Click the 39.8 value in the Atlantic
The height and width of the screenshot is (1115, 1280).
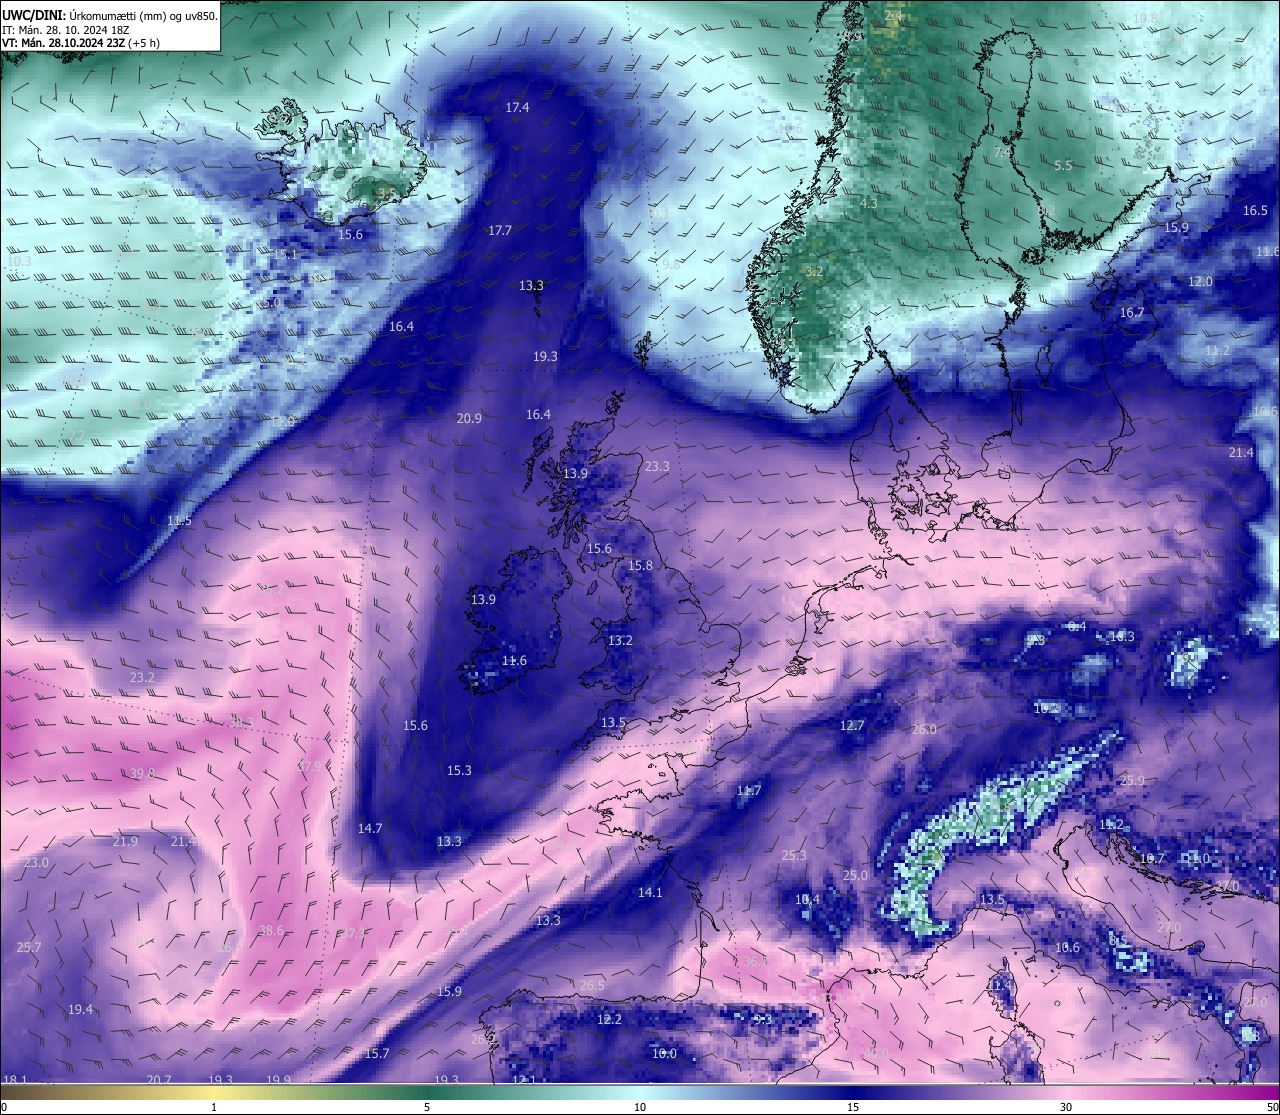[x=142, y=773]
